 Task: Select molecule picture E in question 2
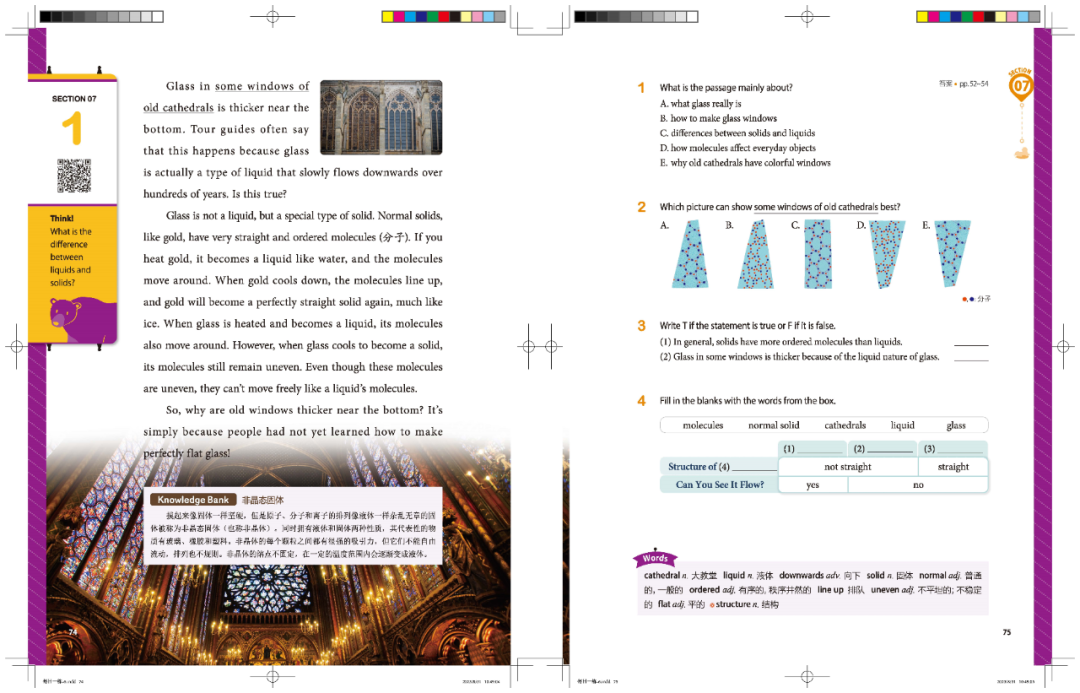953,253
